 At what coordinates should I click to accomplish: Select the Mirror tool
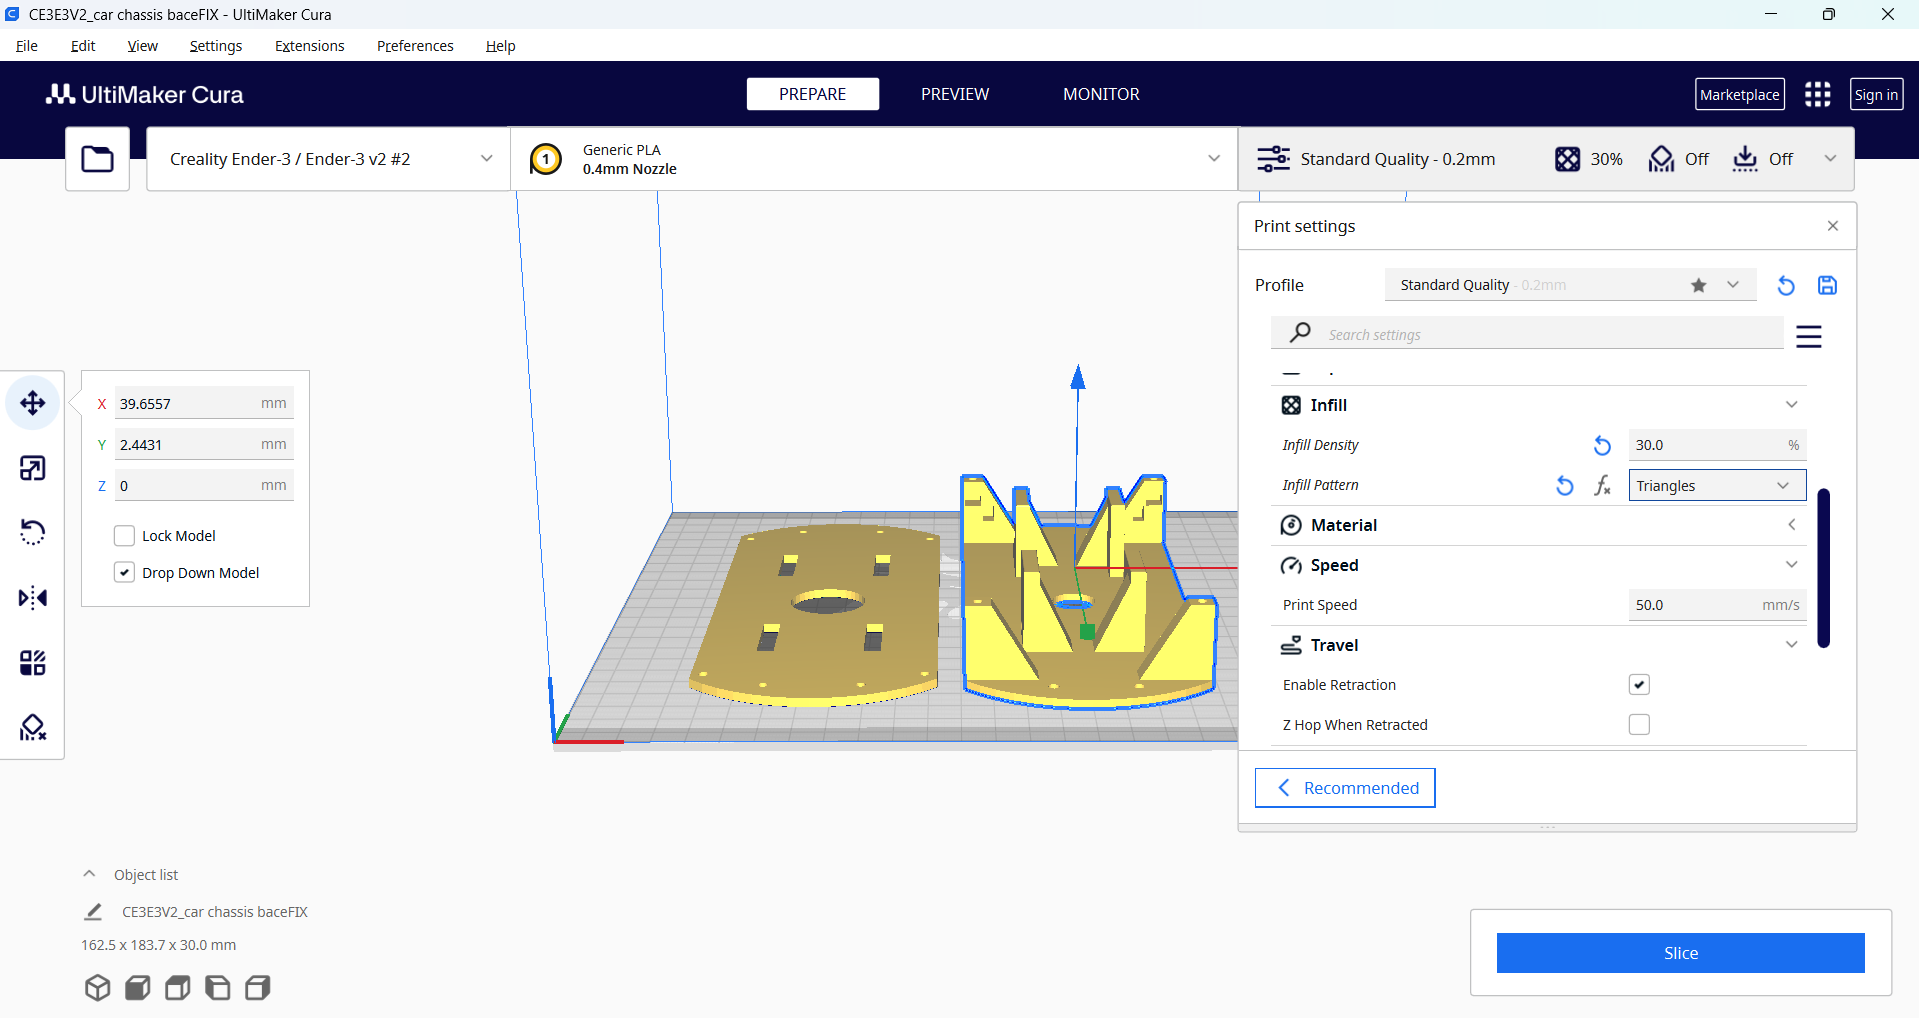click(x=33, y=598)
